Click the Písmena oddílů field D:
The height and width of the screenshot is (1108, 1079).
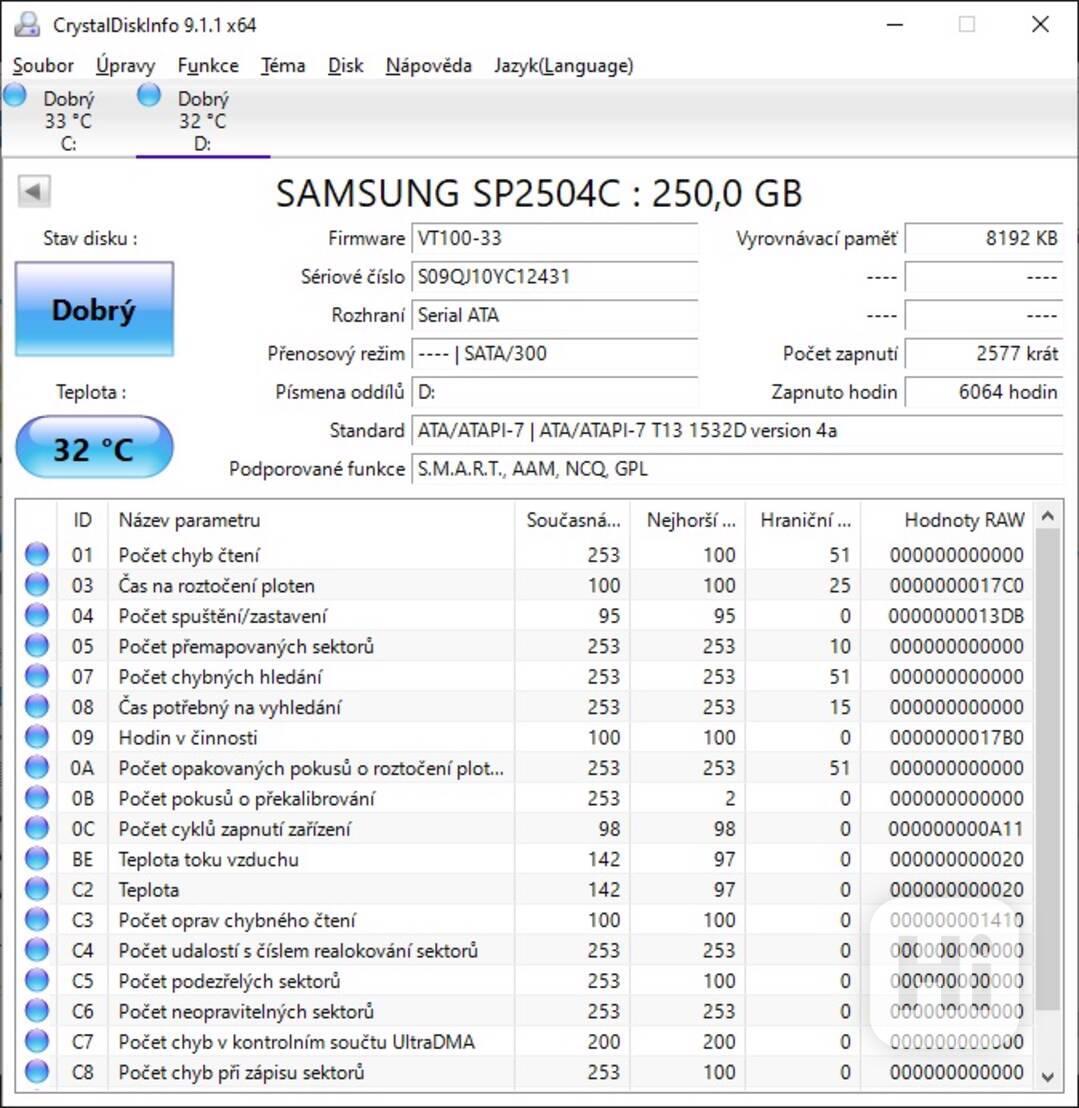tap(555, 391)
